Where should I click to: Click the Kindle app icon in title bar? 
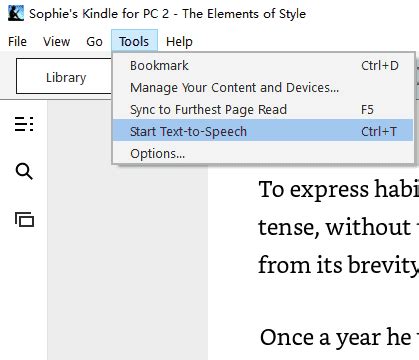point(16,13)
